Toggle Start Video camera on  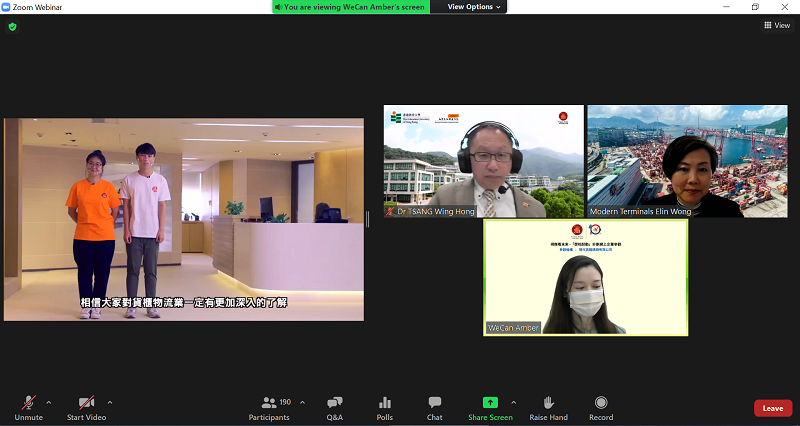[x=86, y=407]
